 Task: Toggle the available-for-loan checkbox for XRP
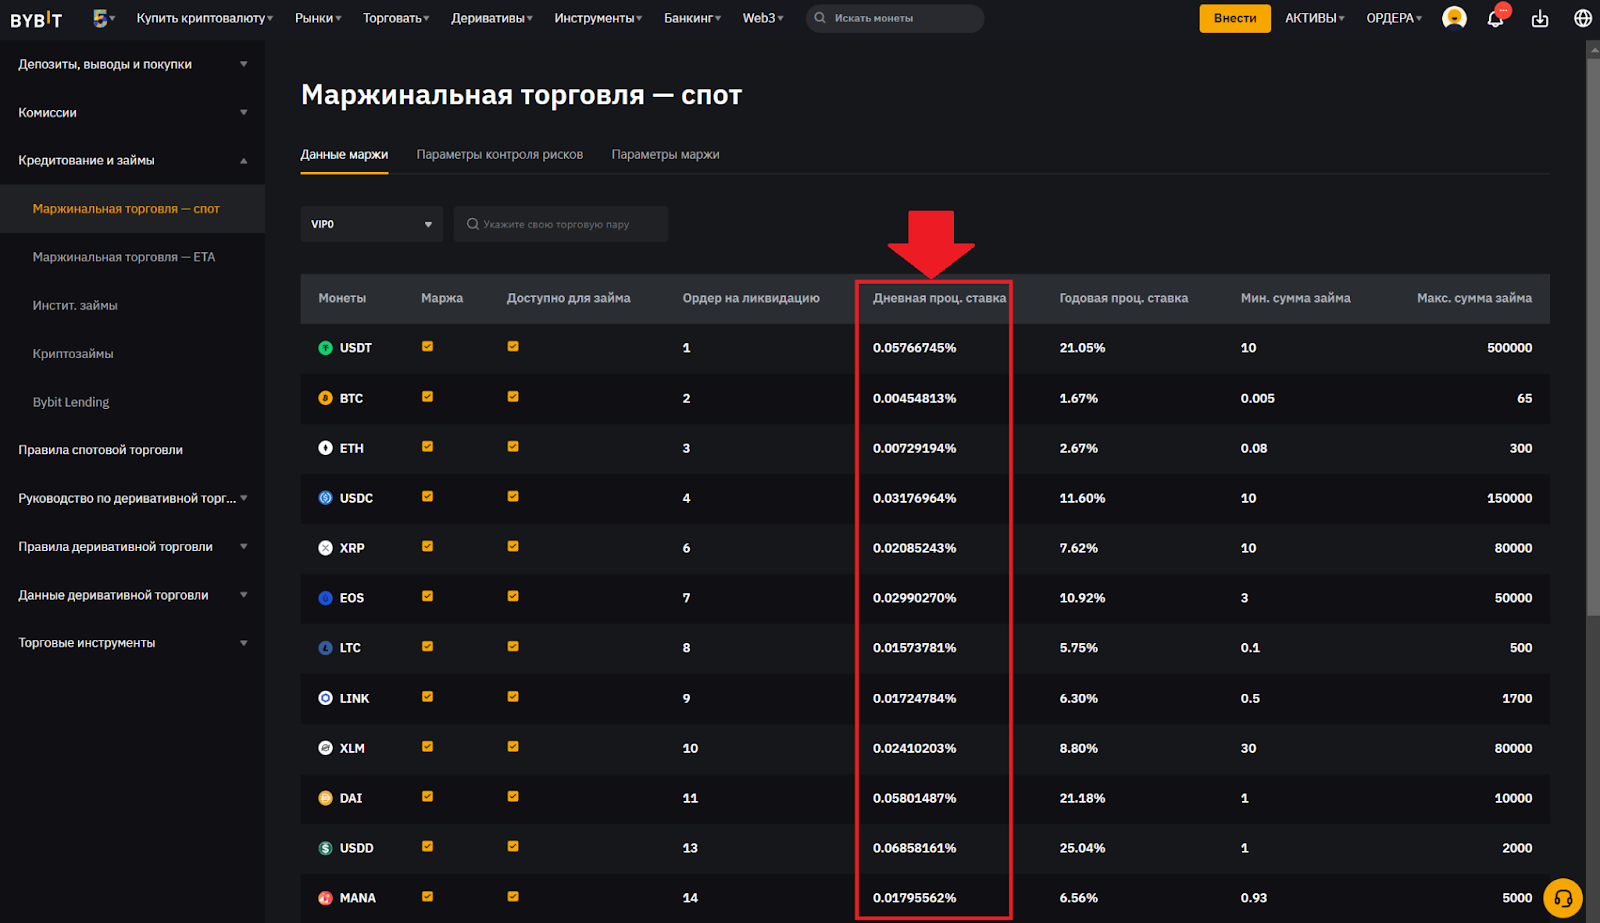click(513, 547)
